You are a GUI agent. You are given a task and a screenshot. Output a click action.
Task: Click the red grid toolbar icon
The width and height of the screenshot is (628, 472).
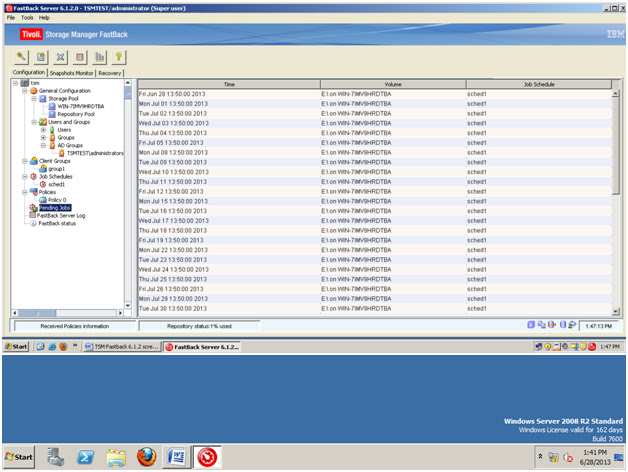coord(80,57)
